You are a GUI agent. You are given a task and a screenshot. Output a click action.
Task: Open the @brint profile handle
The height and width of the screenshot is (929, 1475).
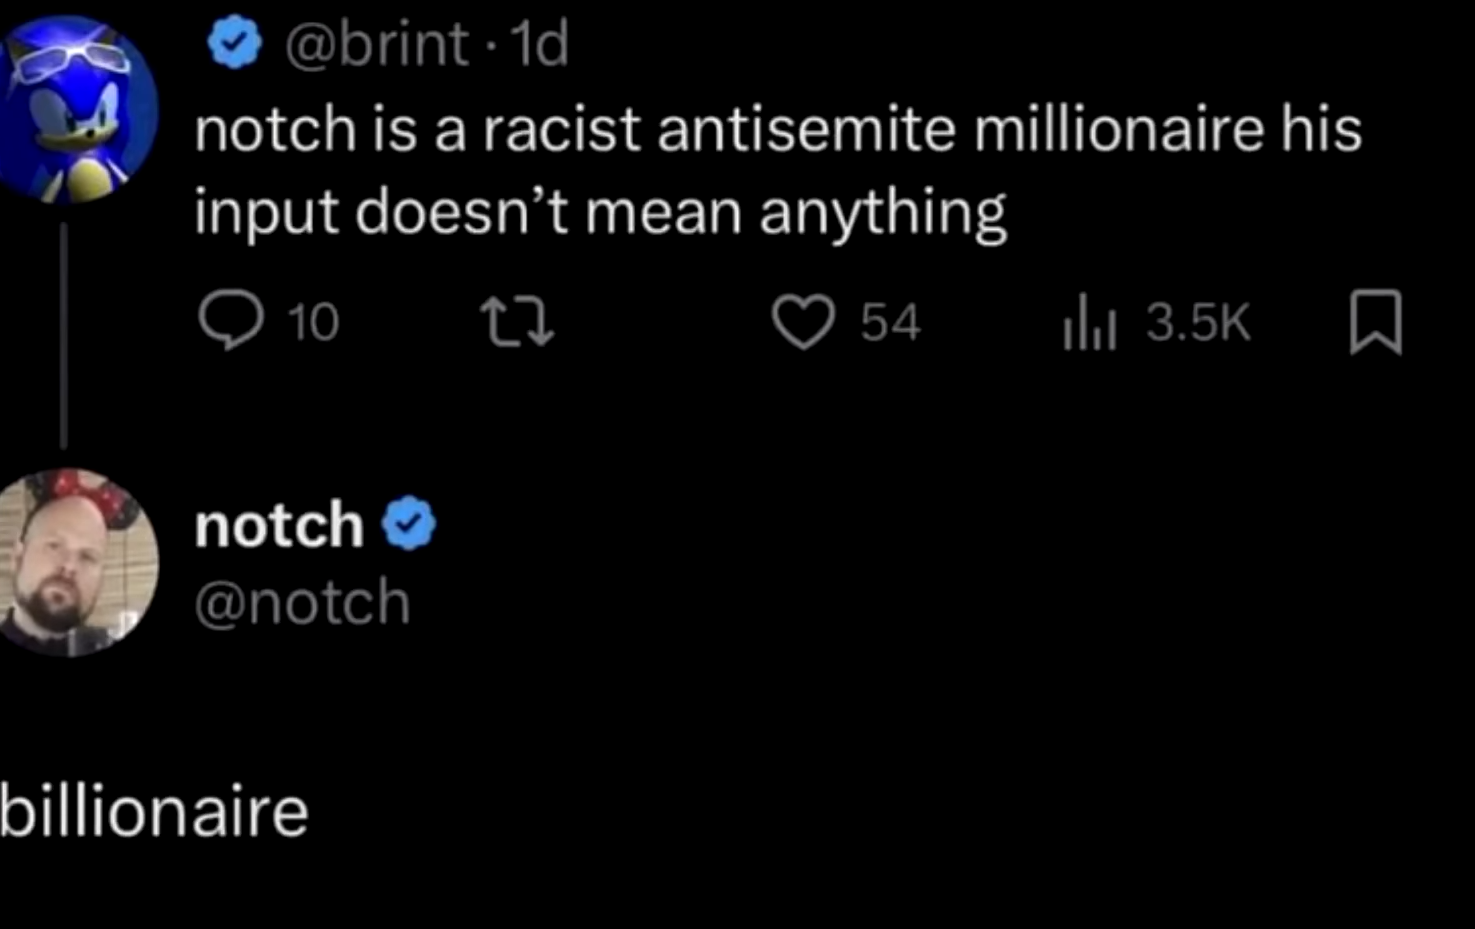377,44
